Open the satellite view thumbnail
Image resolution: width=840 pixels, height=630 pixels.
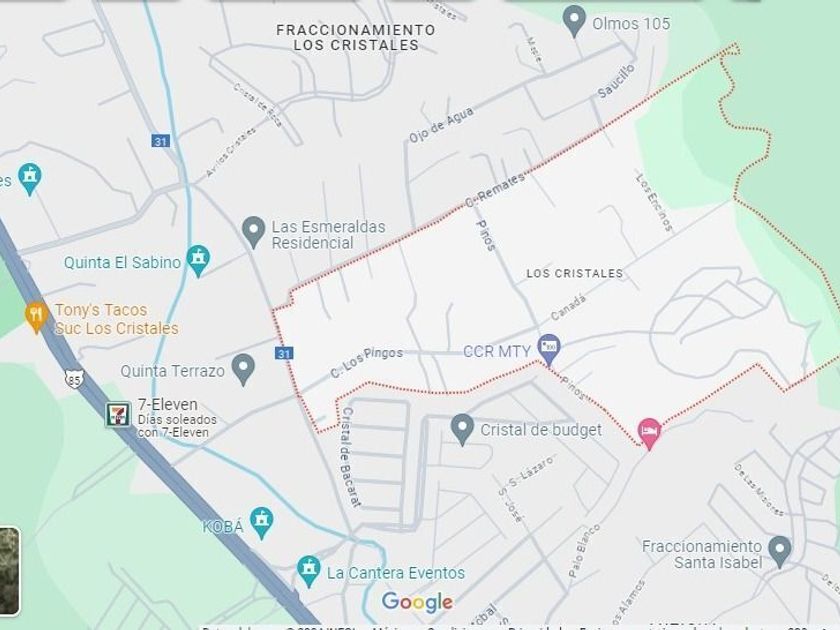[x=9, y=570]
